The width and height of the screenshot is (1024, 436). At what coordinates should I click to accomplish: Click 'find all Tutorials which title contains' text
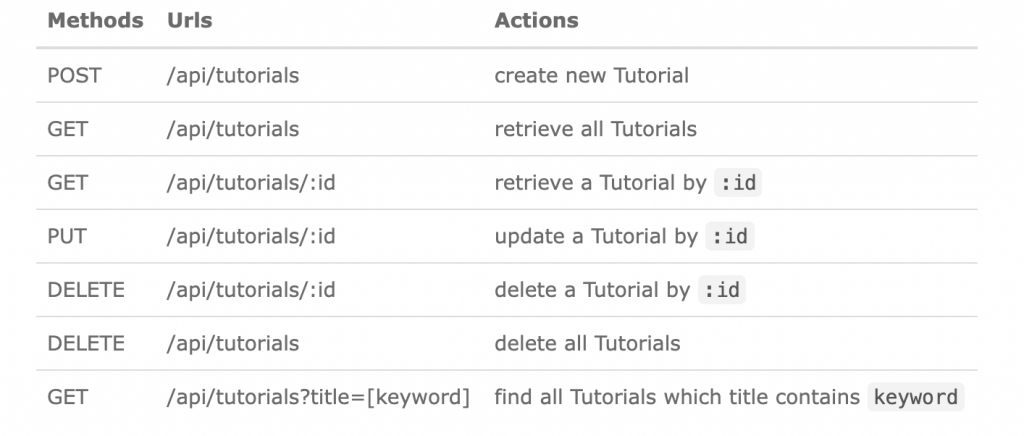tap(677, 397)
